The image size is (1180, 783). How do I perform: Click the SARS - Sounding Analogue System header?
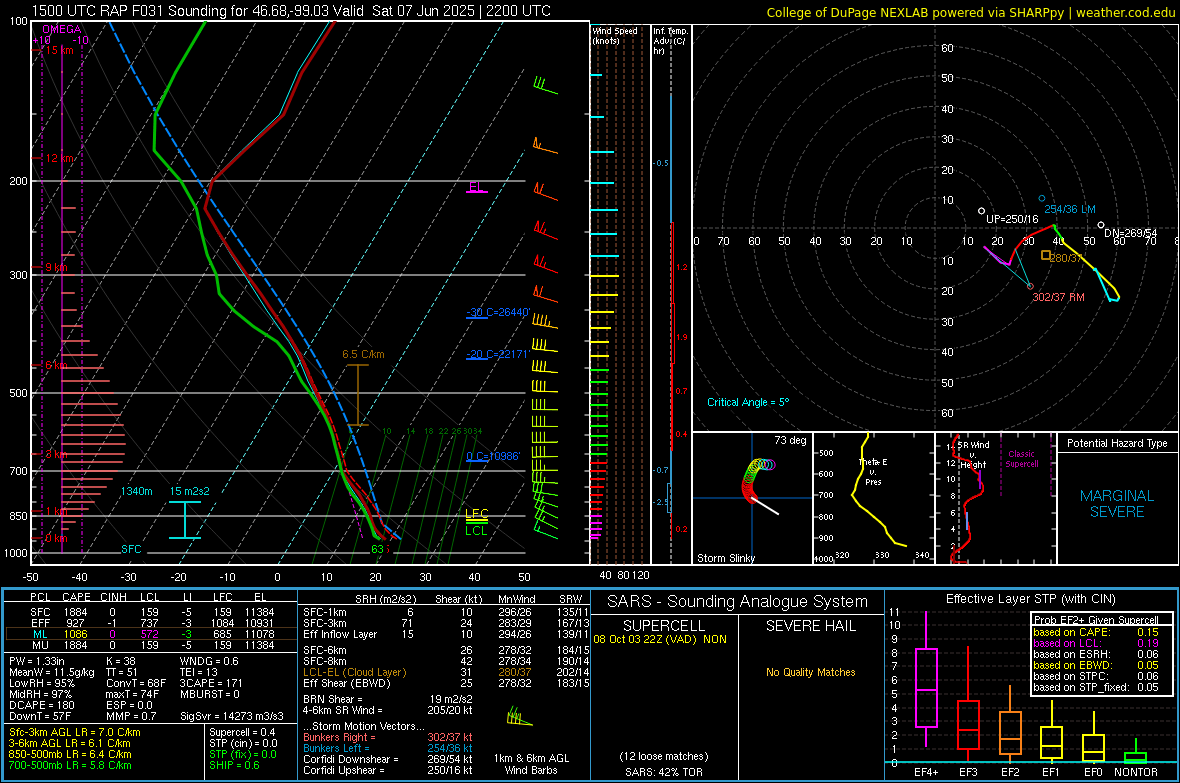coord(737,602)
